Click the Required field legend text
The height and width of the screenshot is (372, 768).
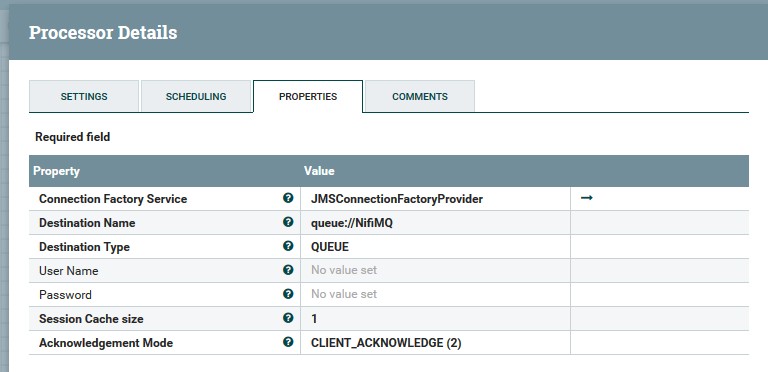click(x=72, y=137)
